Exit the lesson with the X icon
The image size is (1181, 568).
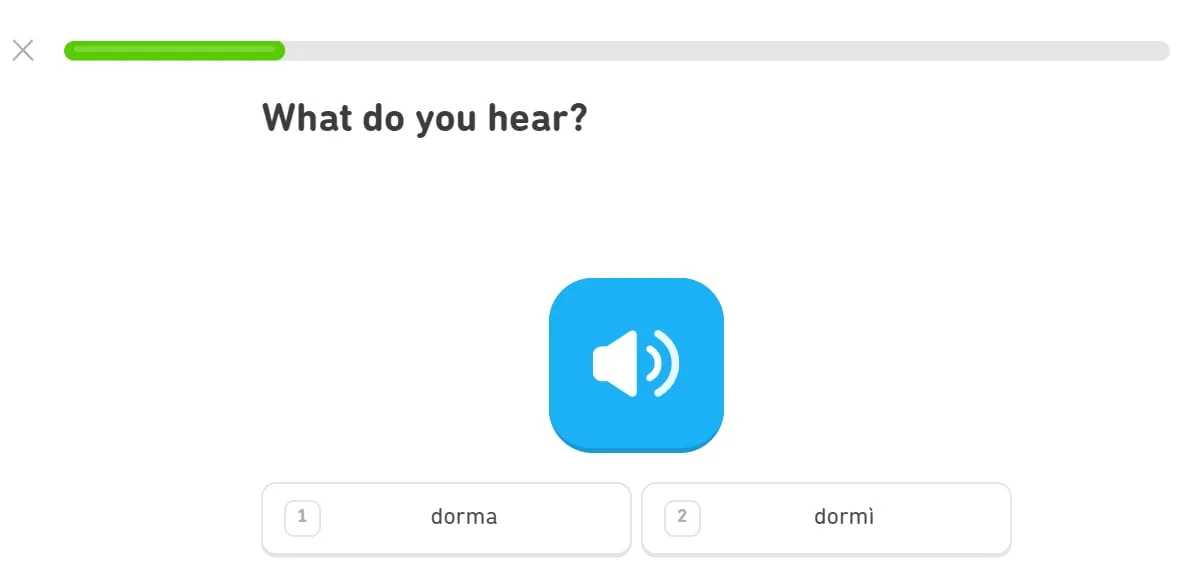23,50
